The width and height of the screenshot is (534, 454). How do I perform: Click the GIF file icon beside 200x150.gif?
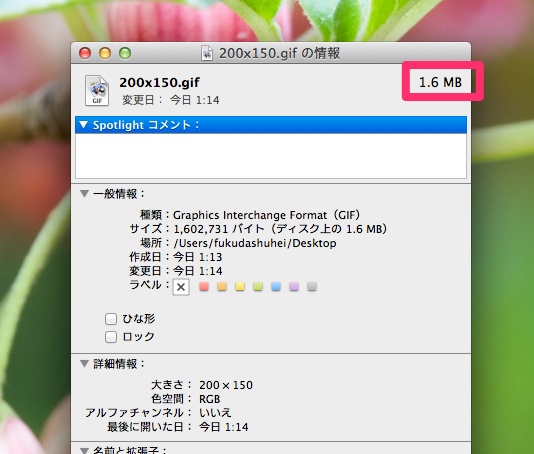click(97, 91)
